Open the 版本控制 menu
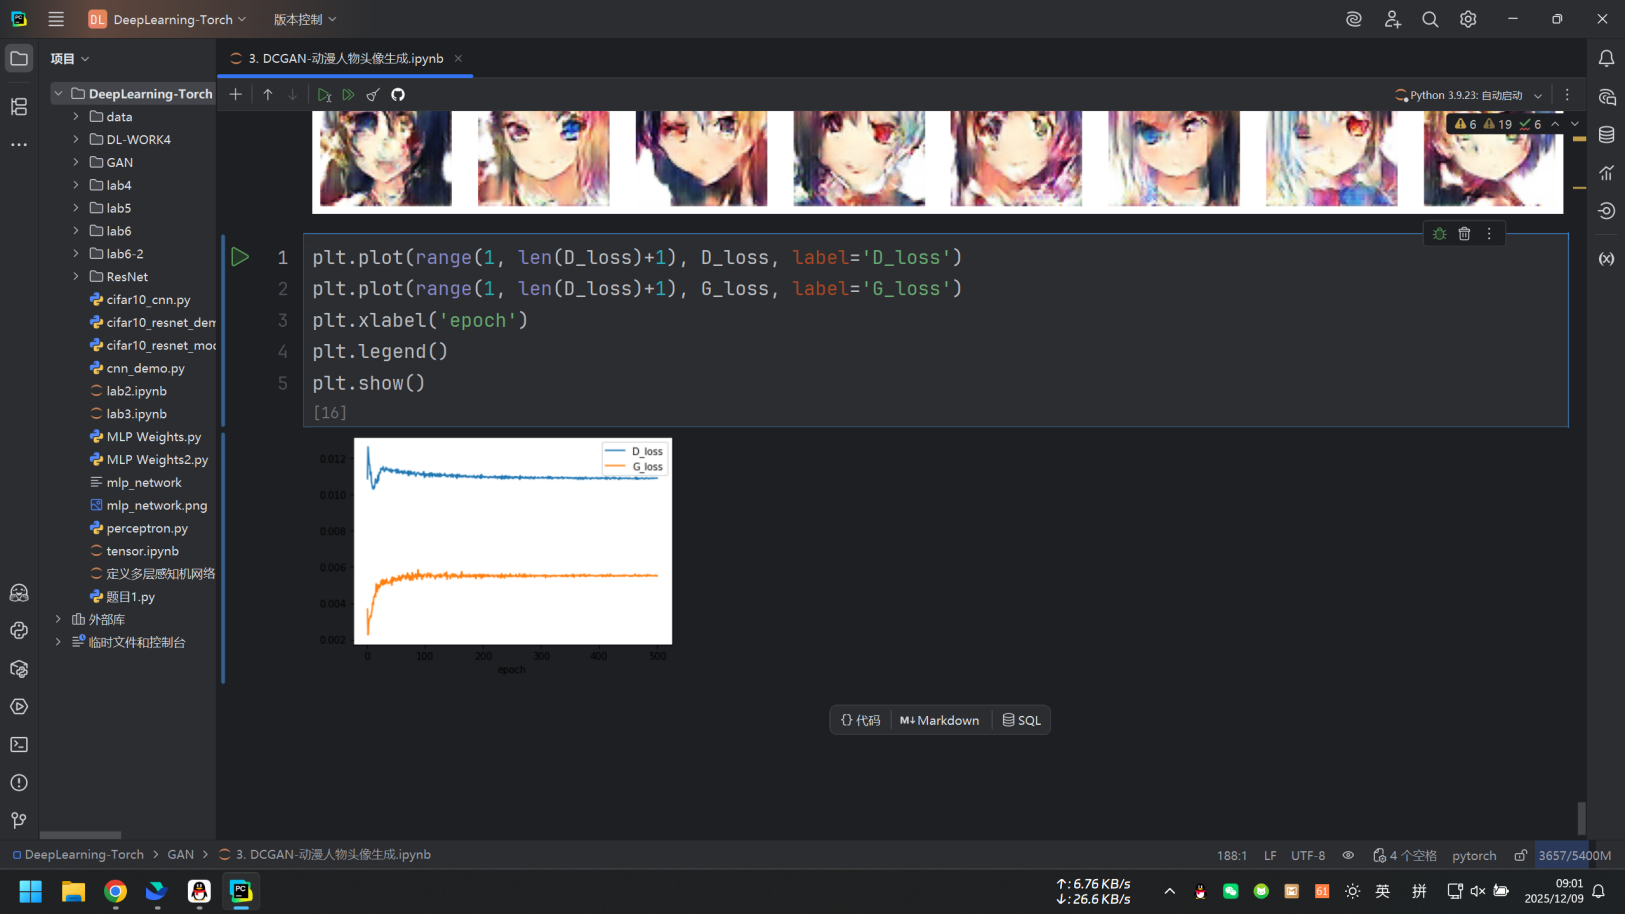 304,20
